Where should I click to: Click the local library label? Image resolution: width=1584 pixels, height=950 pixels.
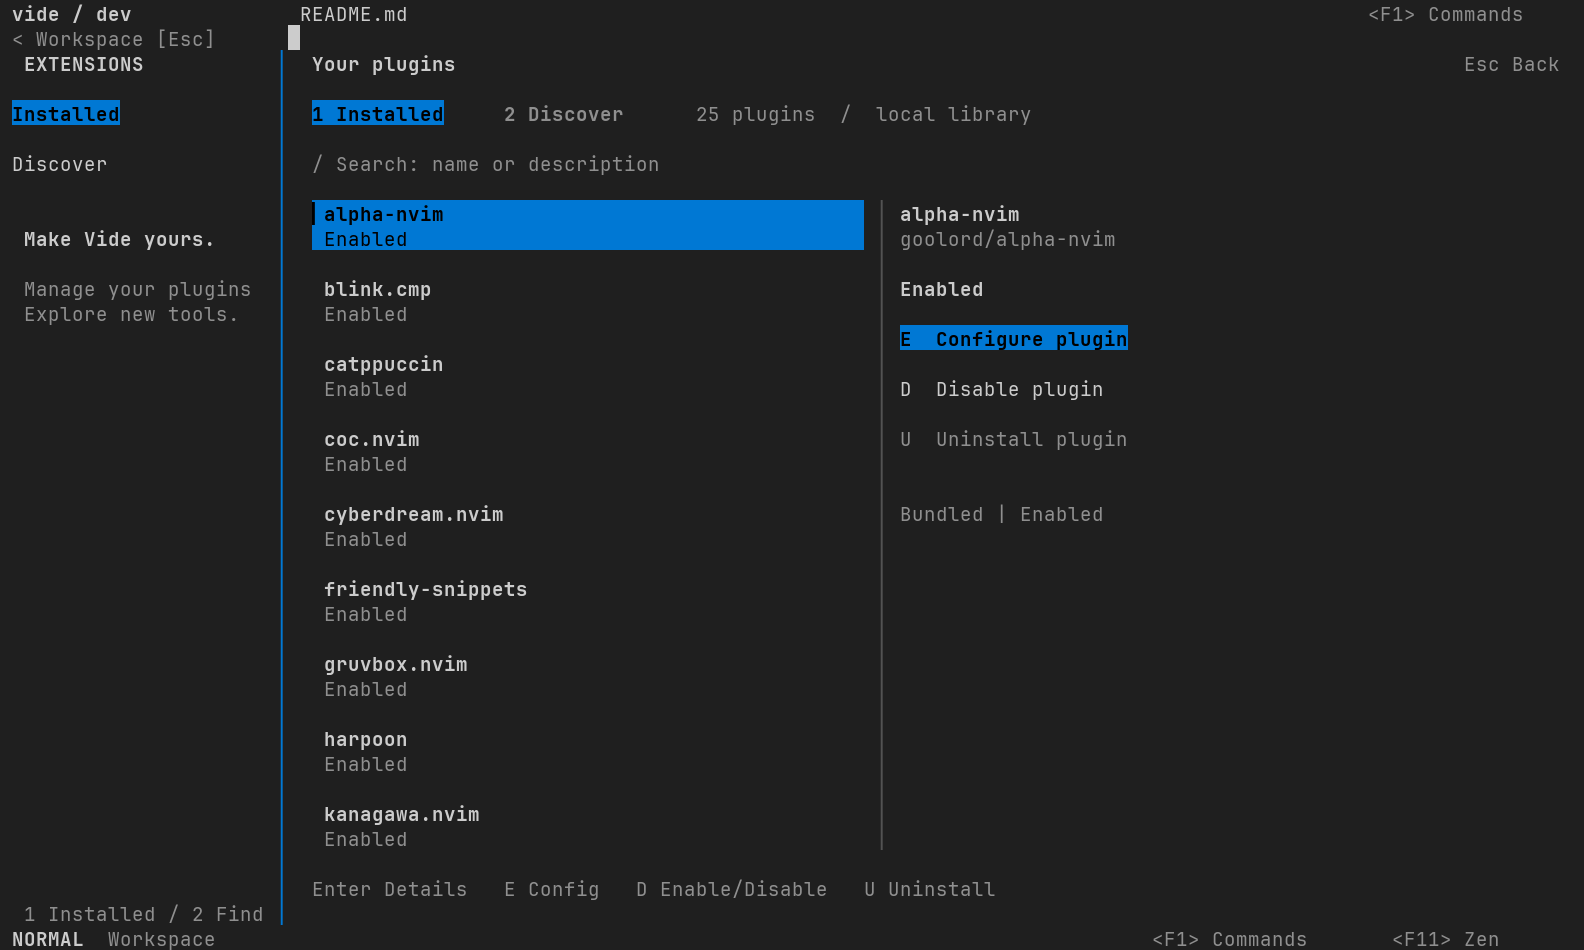click(x=954, y=114)
